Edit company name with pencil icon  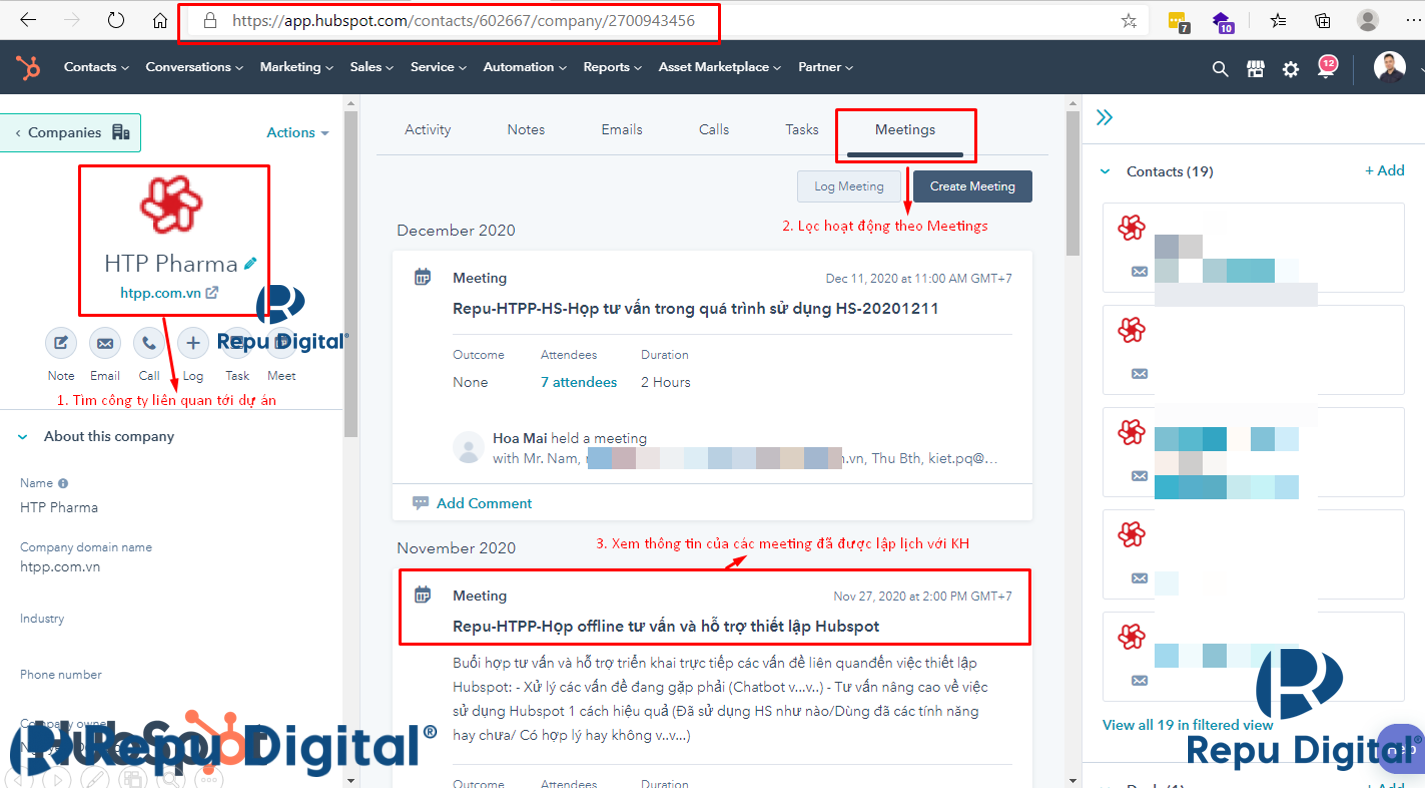click(x=250, y=263)
